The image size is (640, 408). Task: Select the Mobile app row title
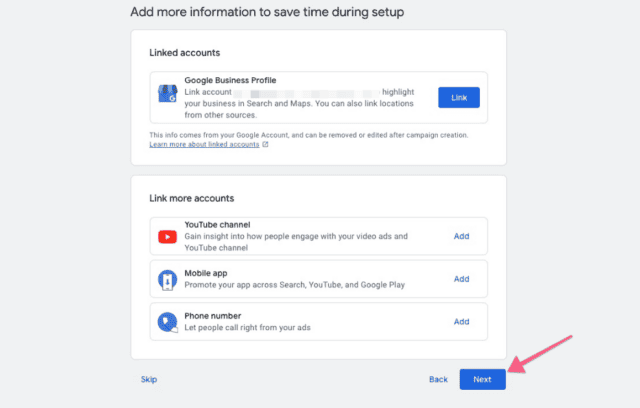click(x=206, y=273)
